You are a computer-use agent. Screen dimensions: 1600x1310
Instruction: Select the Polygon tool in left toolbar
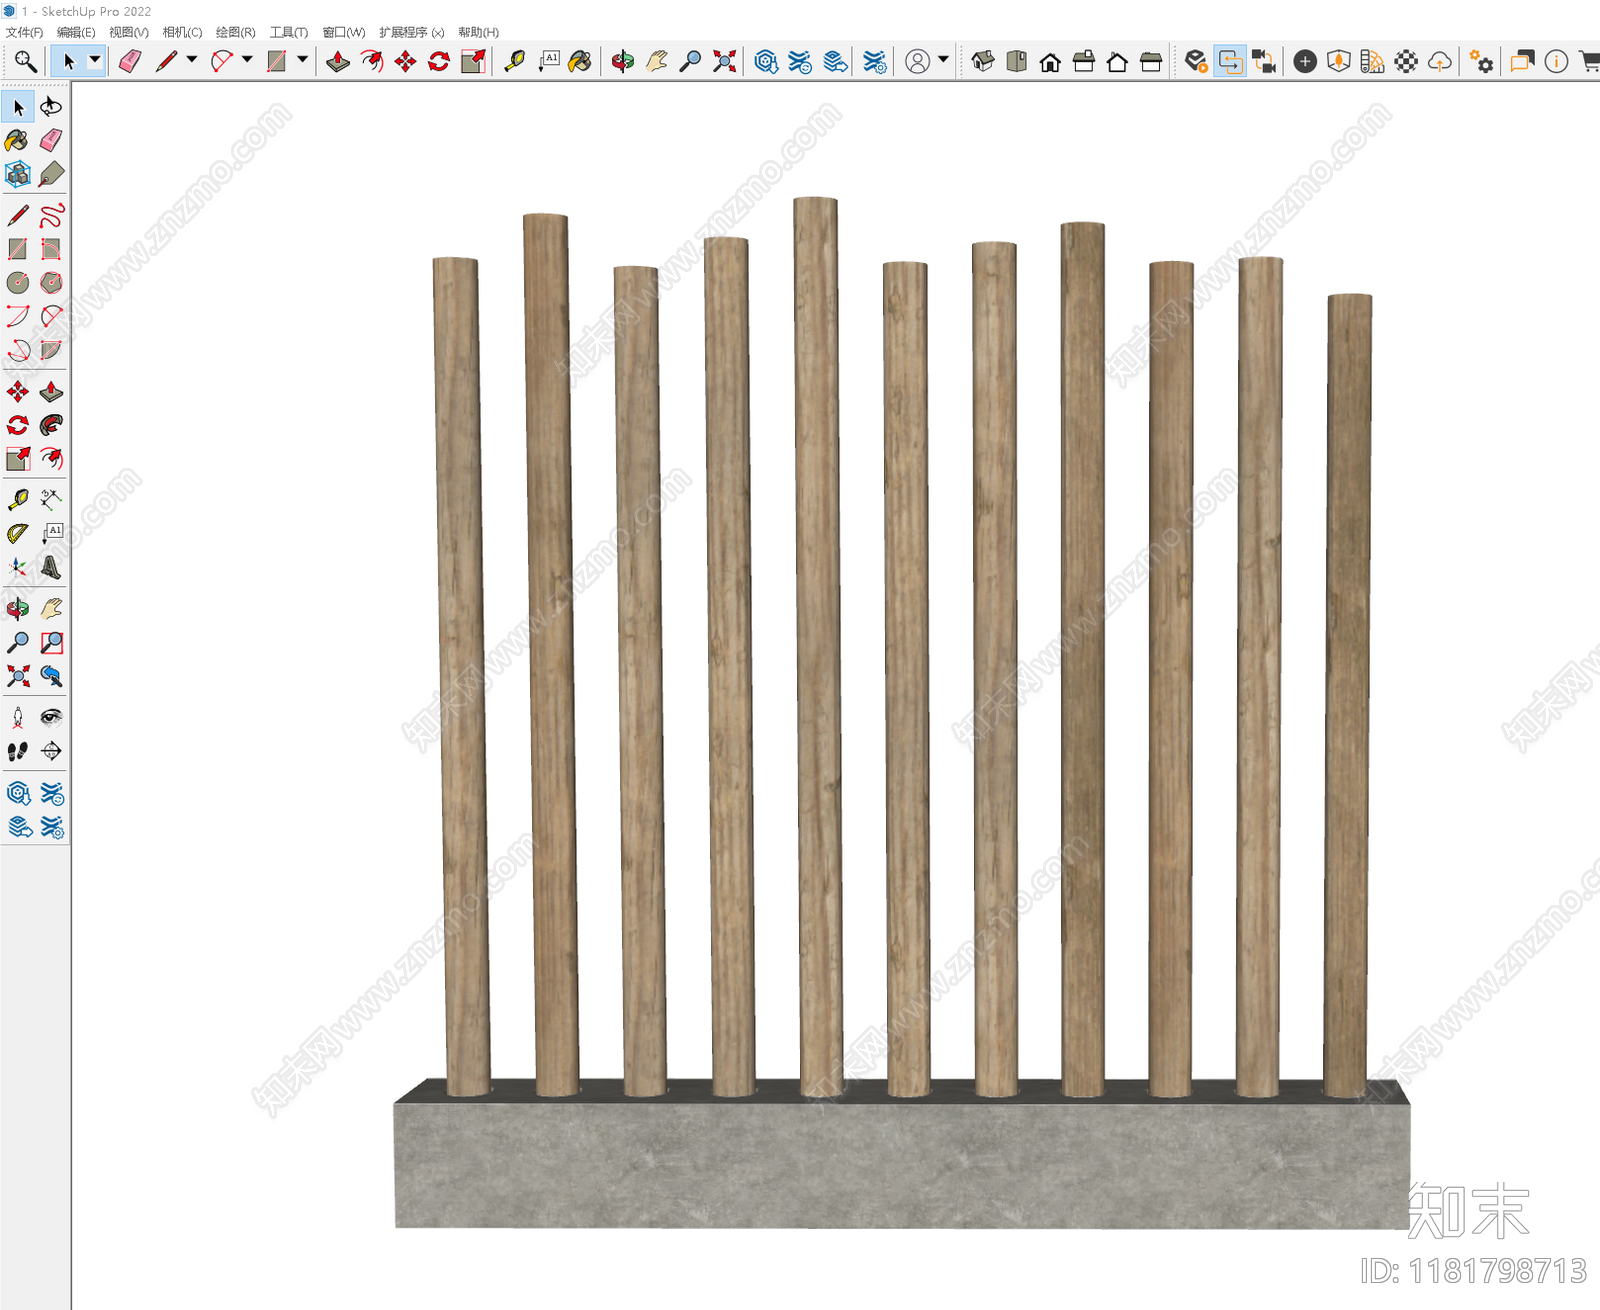(x=51, y=283)
